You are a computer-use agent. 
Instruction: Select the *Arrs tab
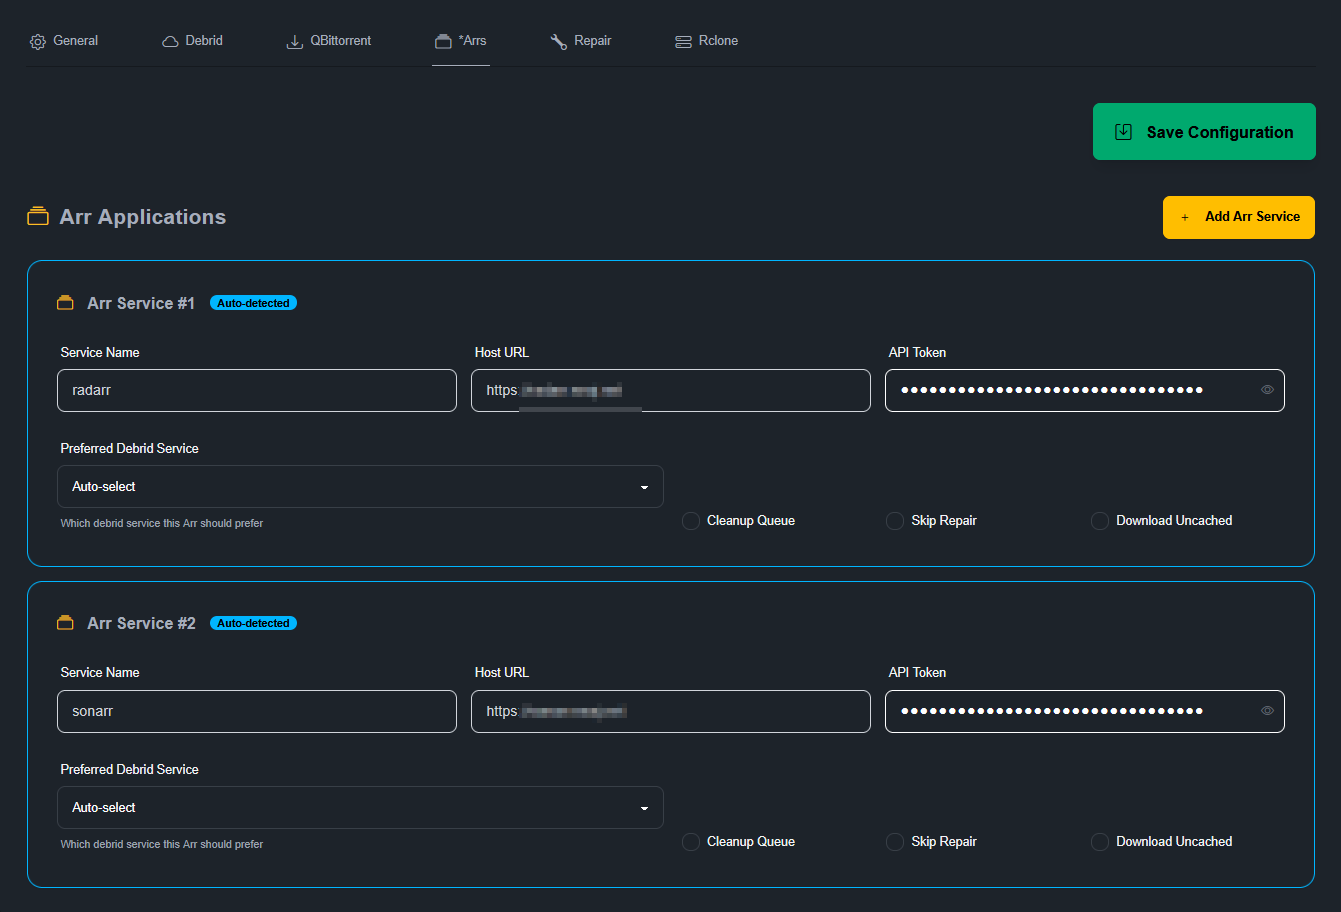[461, 41]
